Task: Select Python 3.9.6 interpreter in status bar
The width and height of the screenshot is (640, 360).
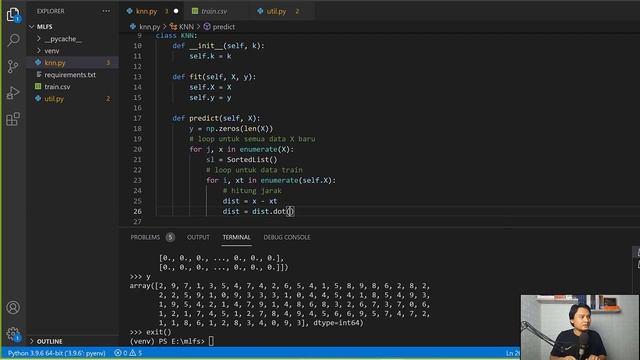Action: (57, 353)
